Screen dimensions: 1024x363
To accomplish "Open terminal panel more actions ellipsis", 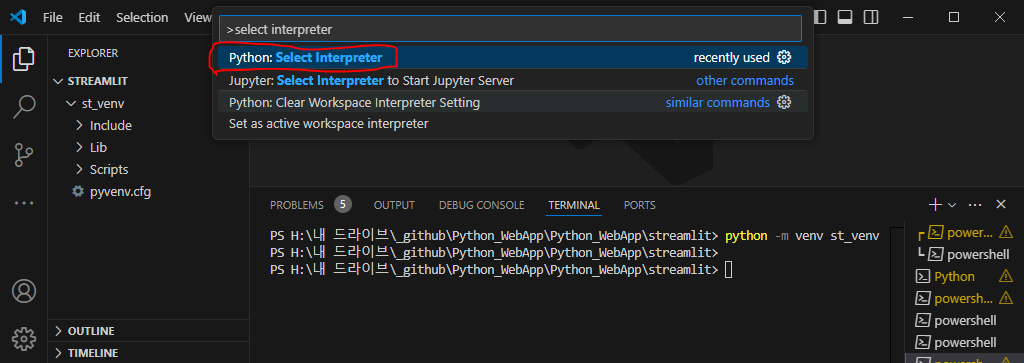I will pos(975,205).
